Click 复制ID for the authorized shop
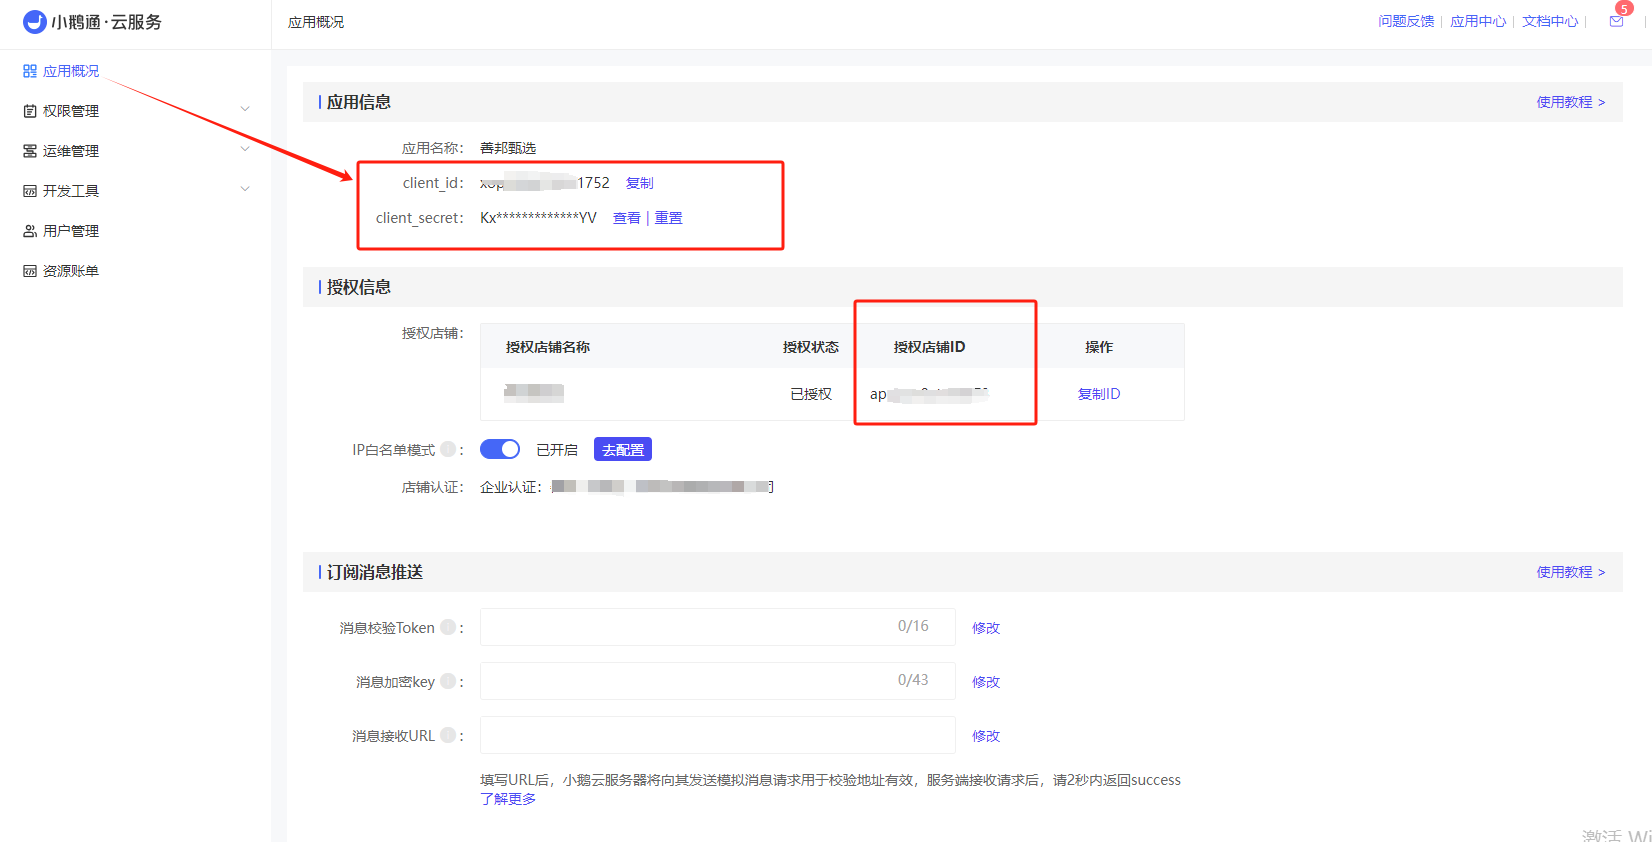The height and width of the screenshot is (842, 1652). (1098, 394)
